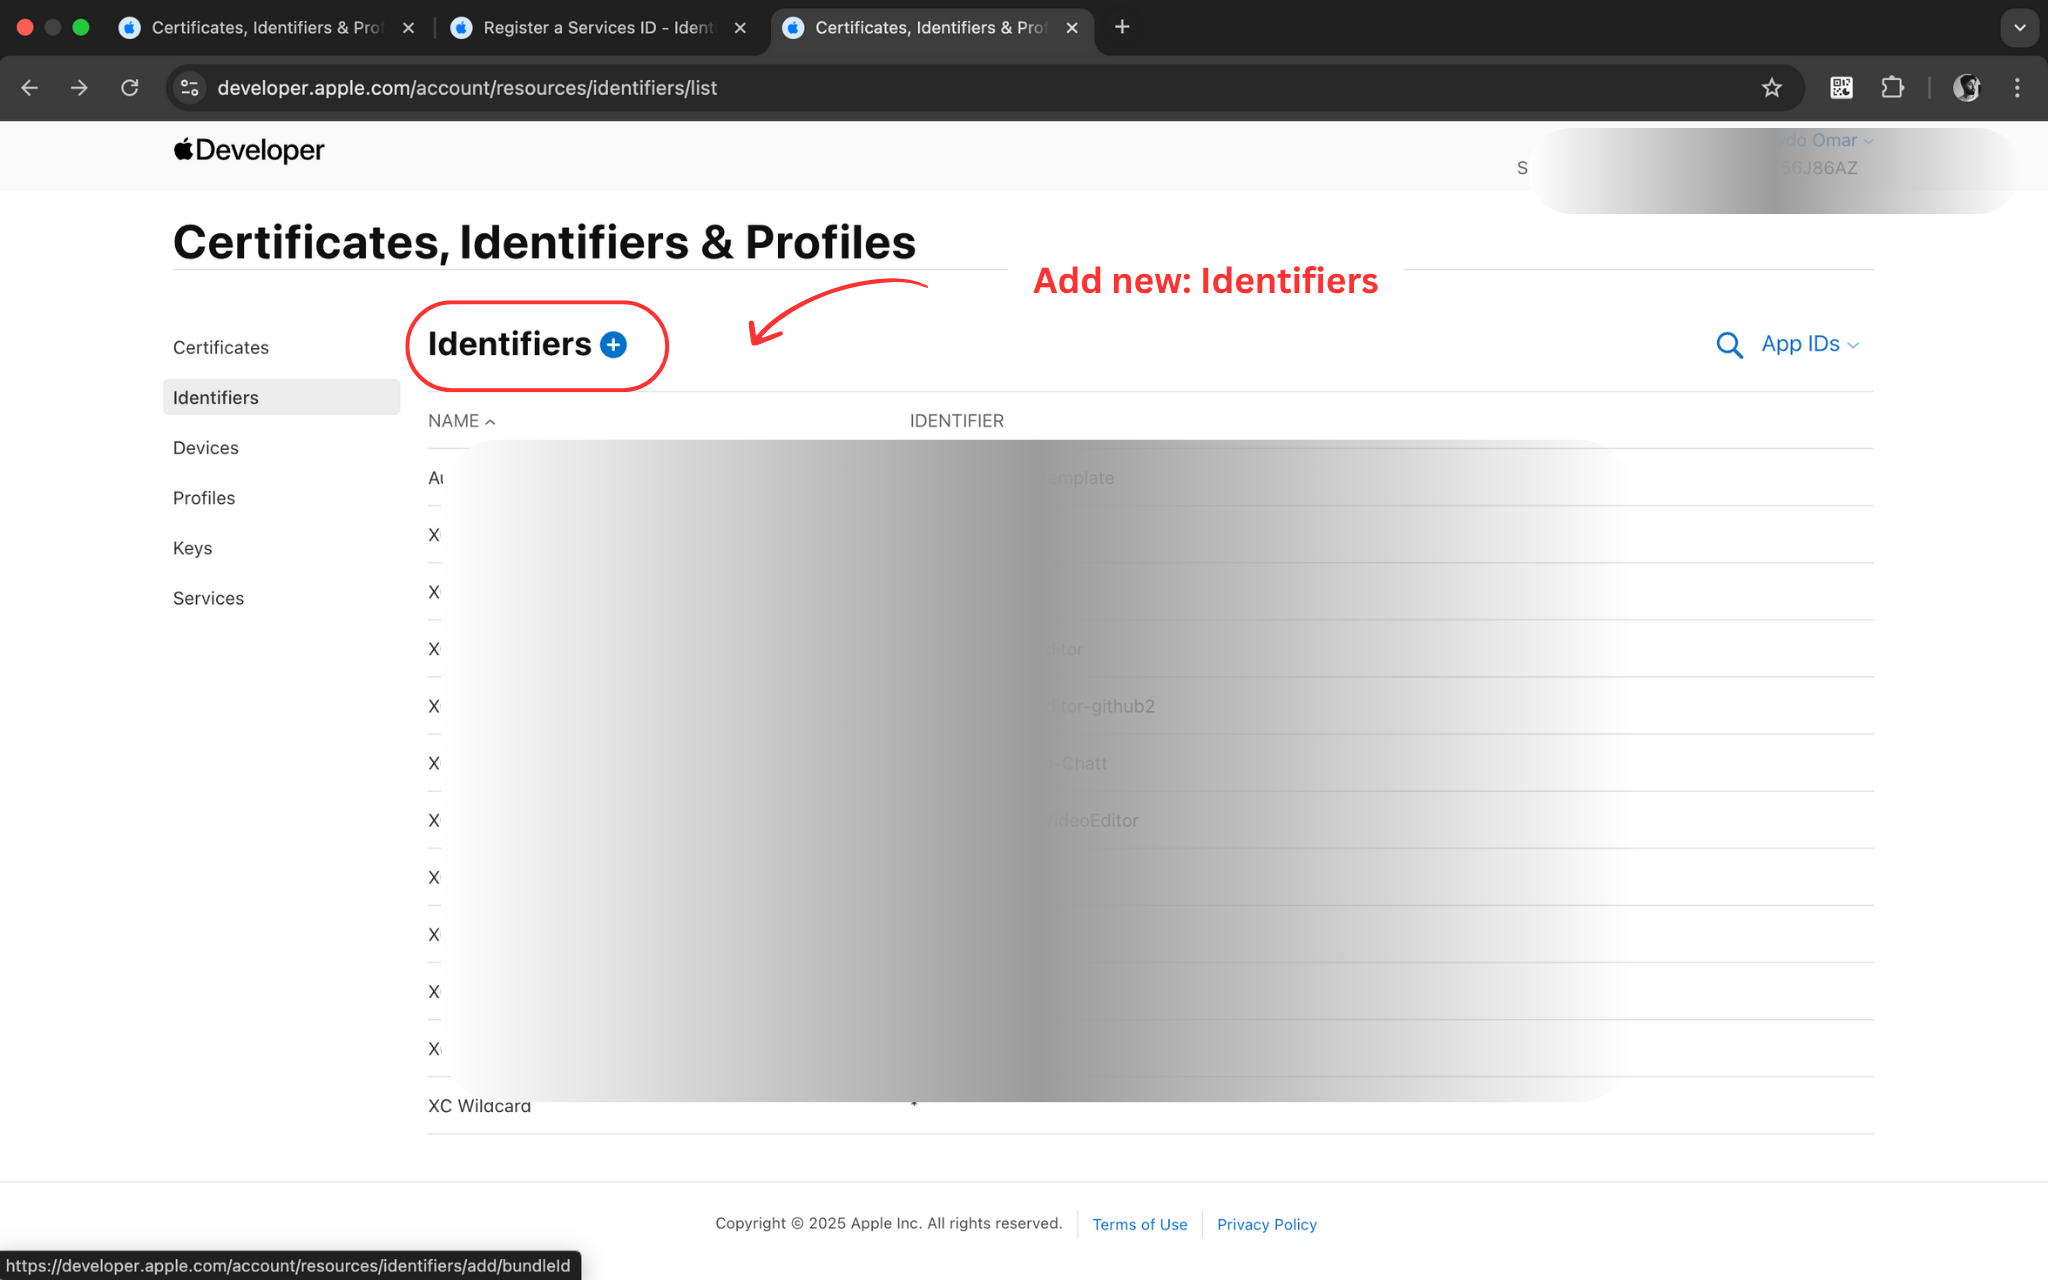Image resolution: width=2048 pixels, height=1280 pixels.
Task: Open the Certificates sidebar item
Action: [221, 348]
